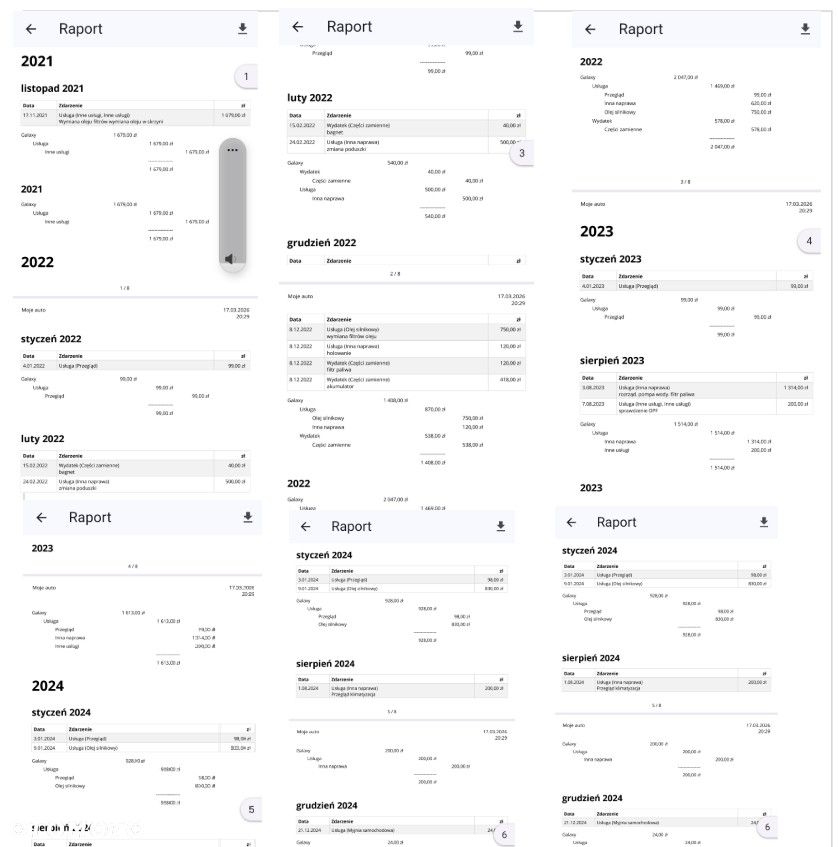Mute sound using volume panel speaker icon

231,259
